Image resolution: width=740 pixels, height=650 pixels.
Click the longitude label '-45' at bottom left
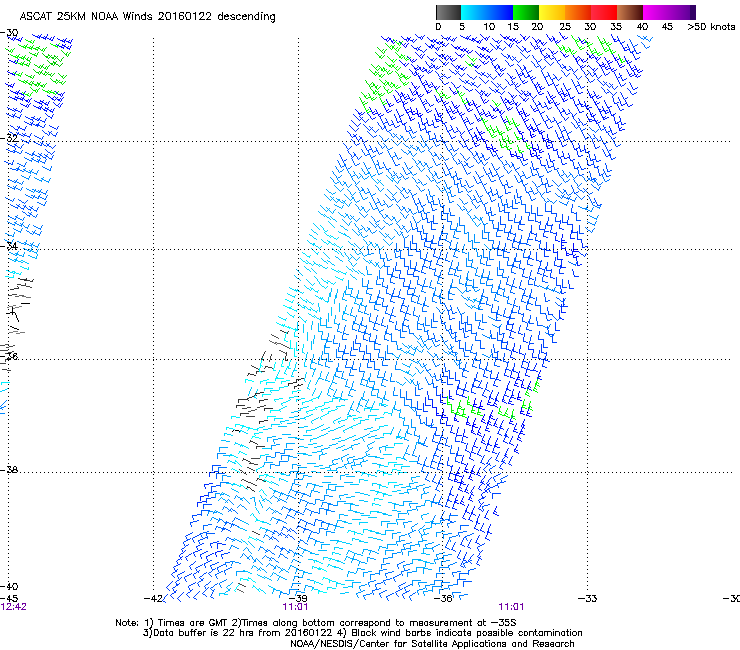(9, 599)
